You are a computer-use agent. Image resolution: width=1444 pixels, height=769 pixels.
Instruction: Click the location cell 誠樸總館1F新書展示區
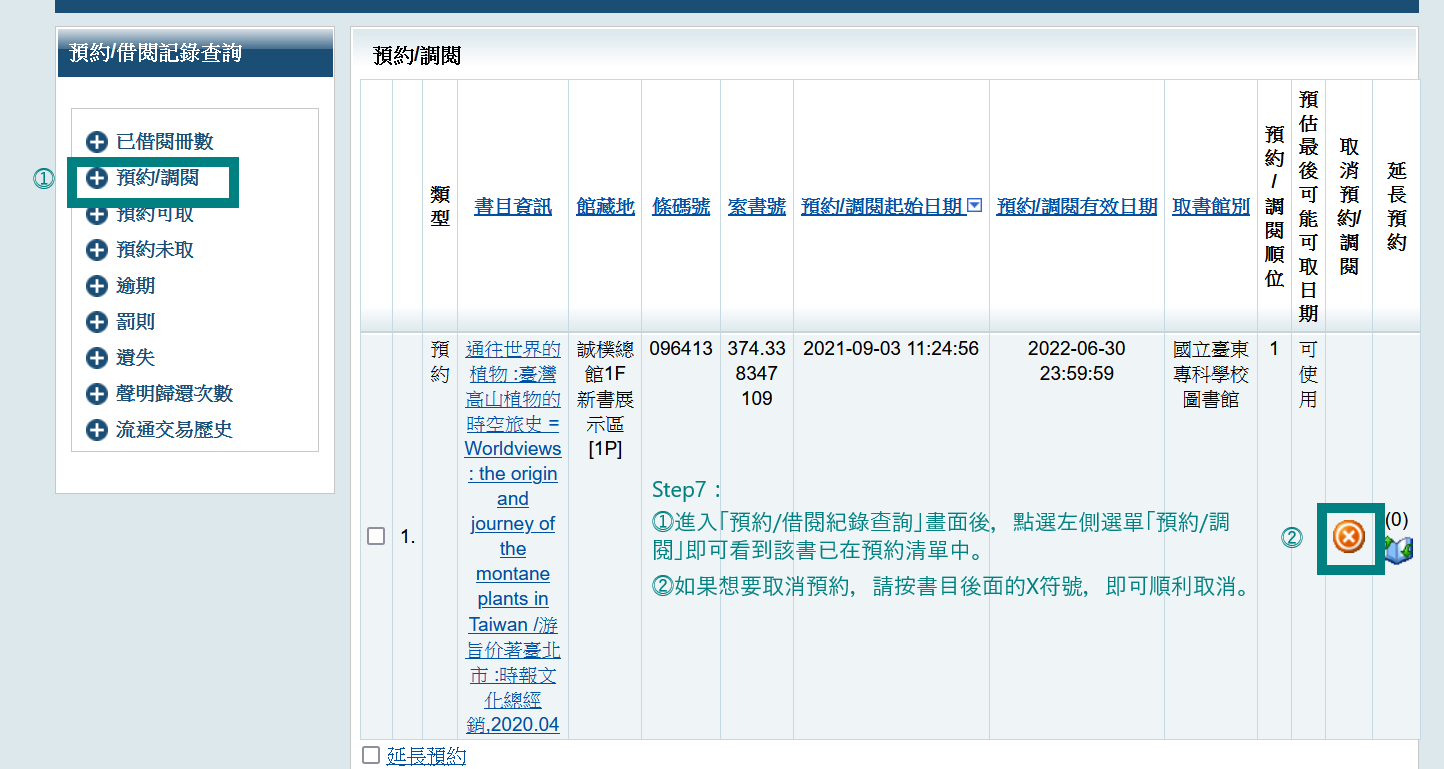click(x=605, y=399)
